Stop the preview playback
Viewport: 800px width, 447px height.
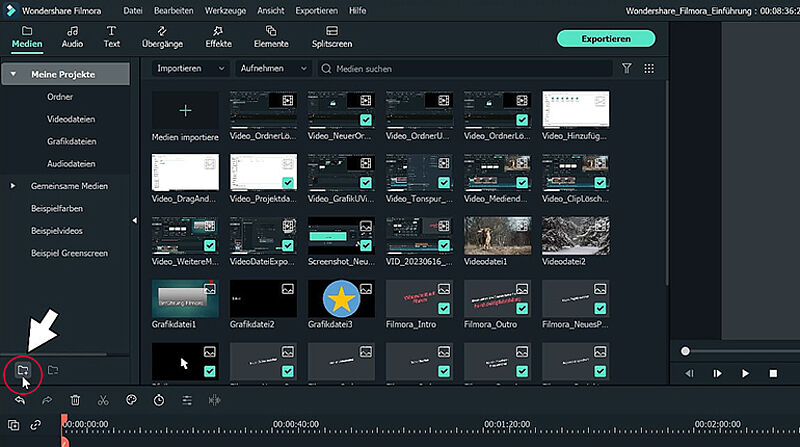pyautogui.click(x=773, y=374)
